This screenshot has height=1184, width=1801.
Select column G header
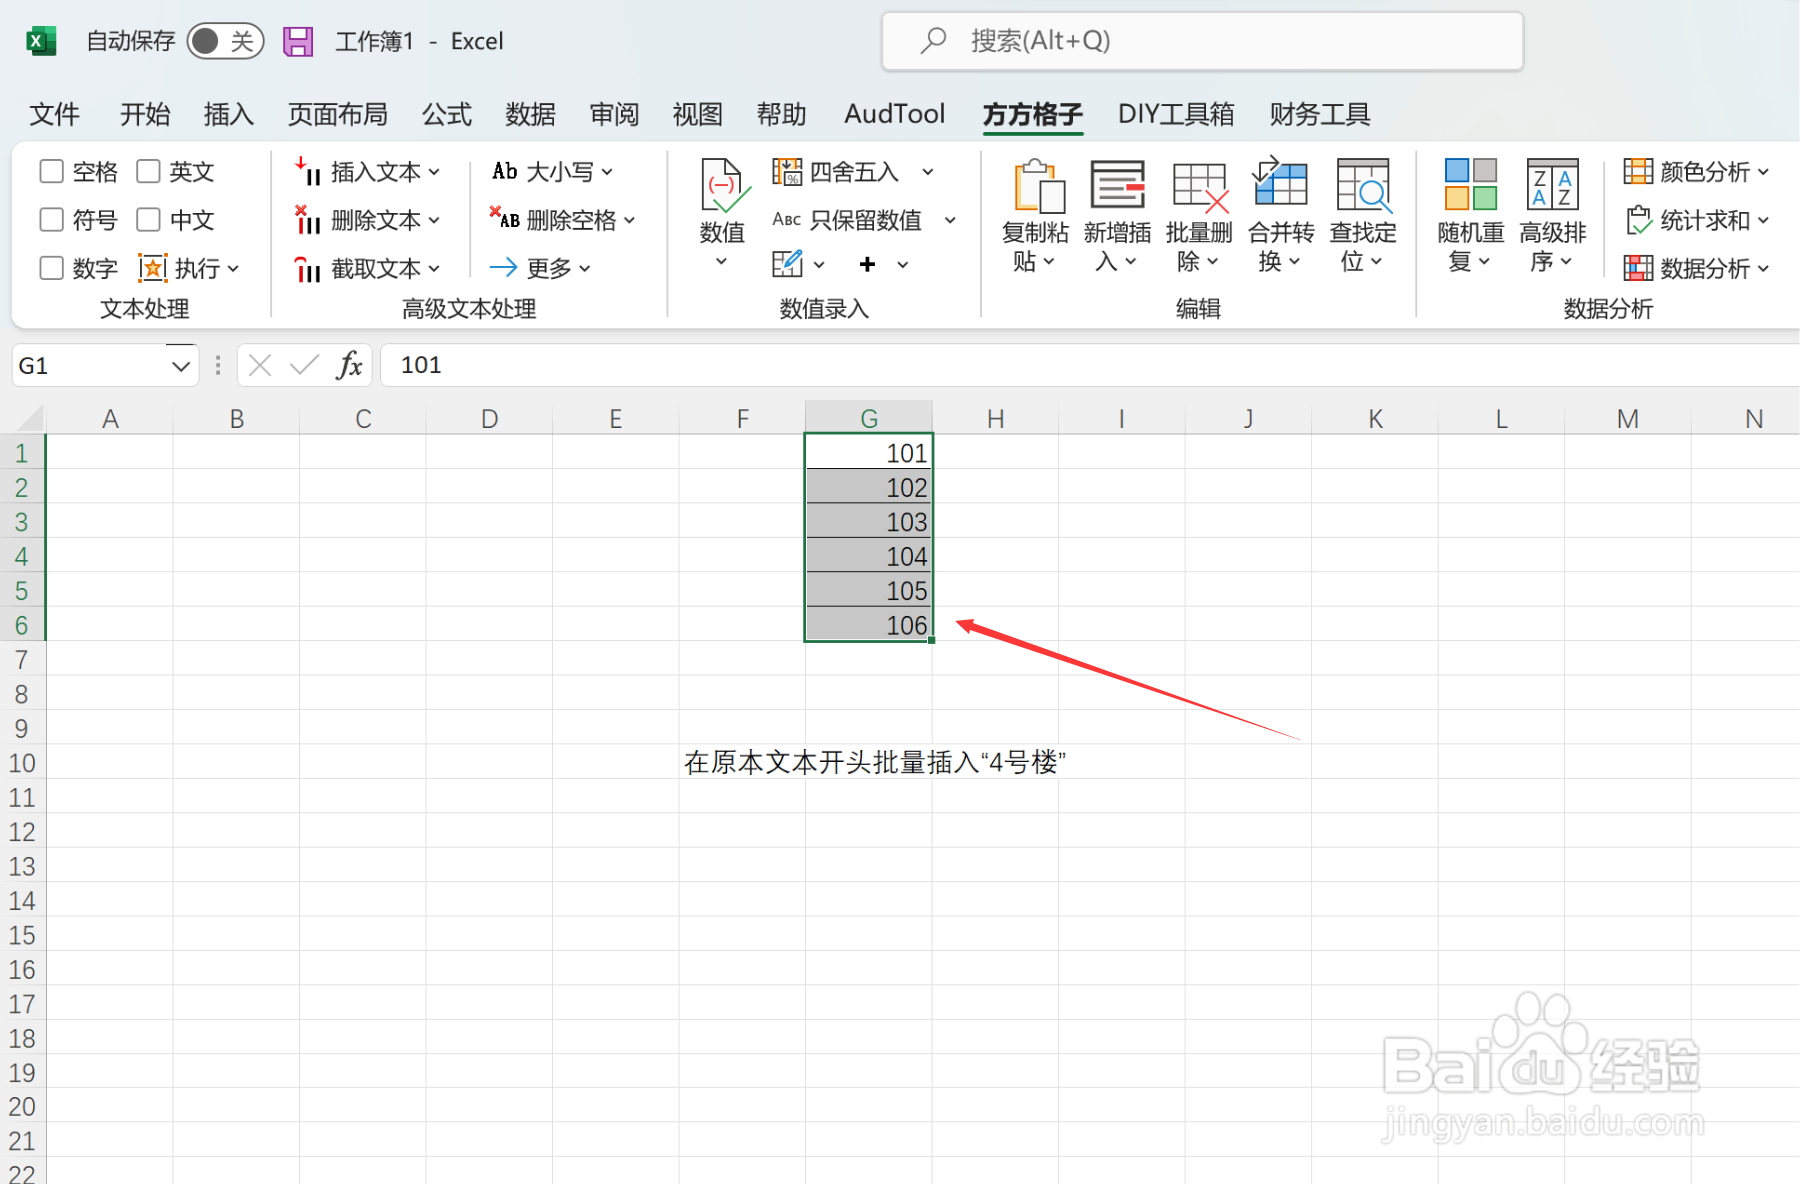point(869,418)
